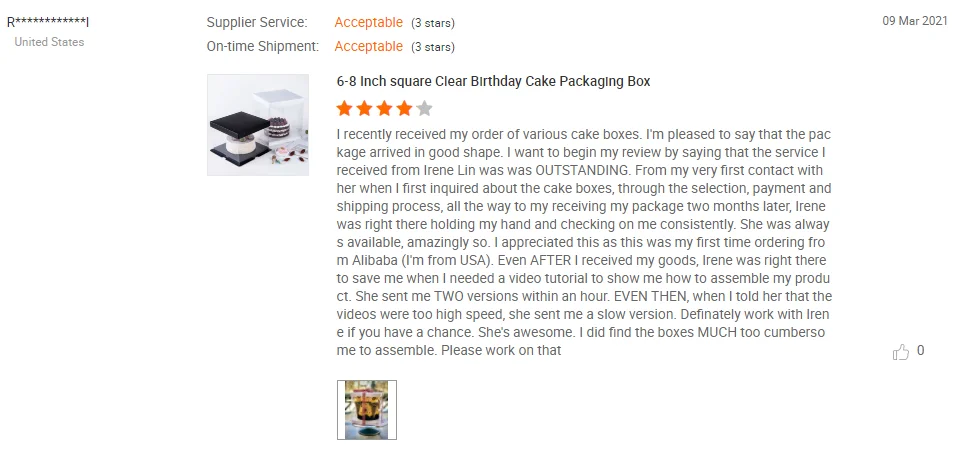This screenshot has height=450, width=959.
Task: Click the United States country label
Action: 49,42
